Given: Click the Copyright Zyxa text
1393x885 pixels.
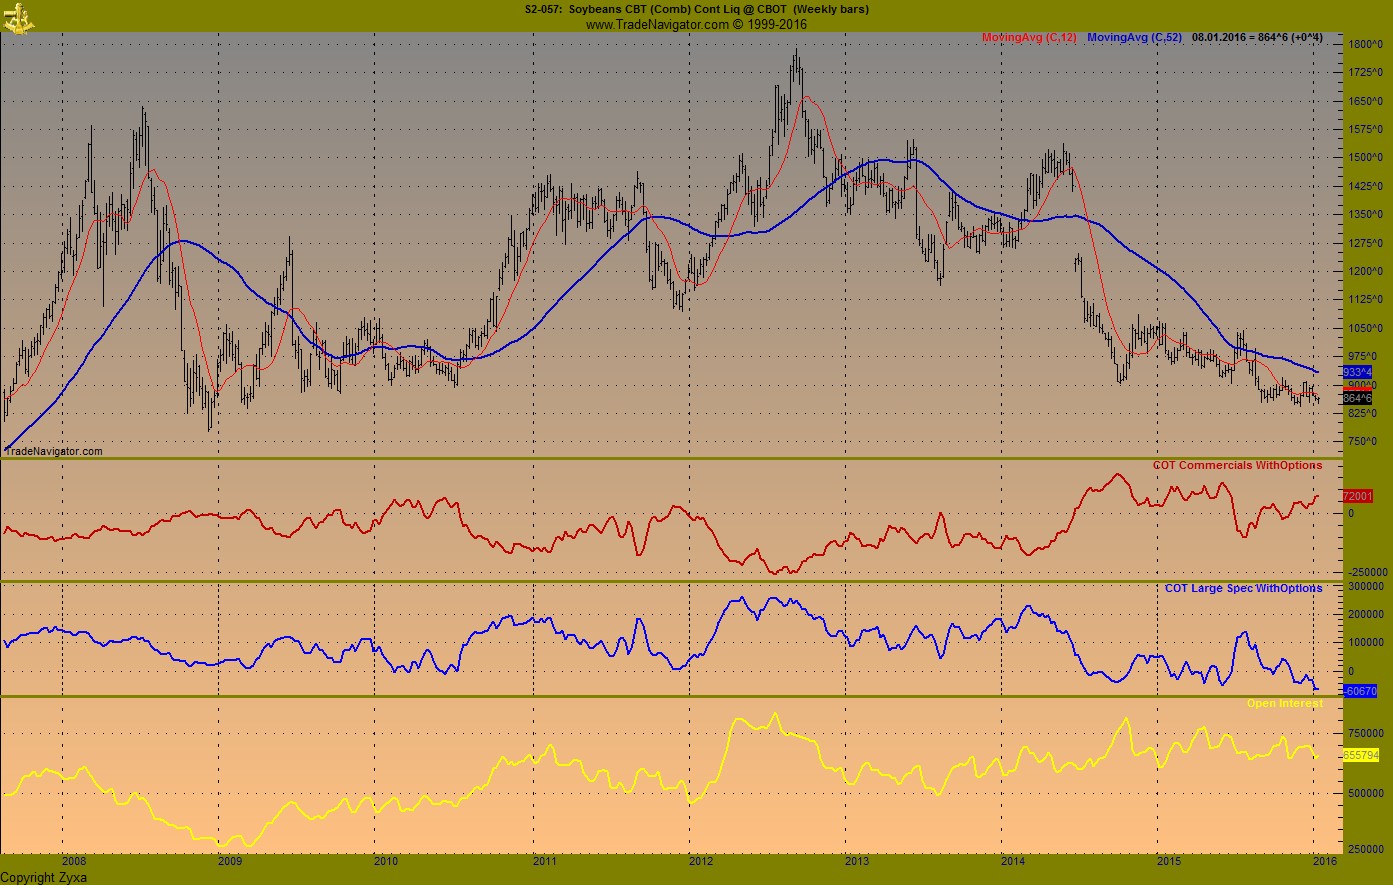Looking at the screenshot, I should (x=43, y=877).
